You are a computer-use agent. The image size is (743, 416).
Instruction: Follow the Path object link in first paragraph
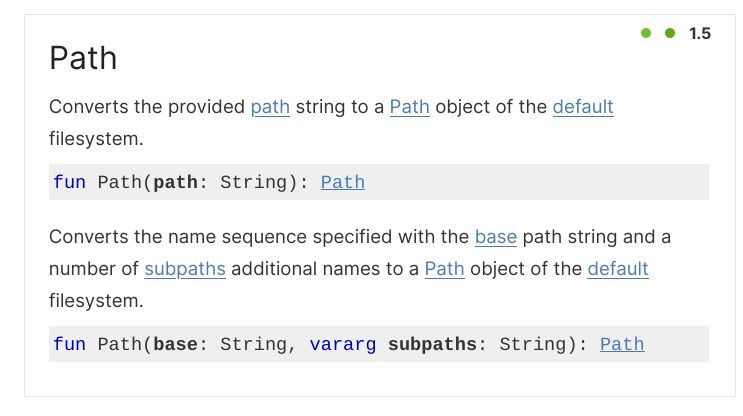pyautogui.click(x=409, y=106)
